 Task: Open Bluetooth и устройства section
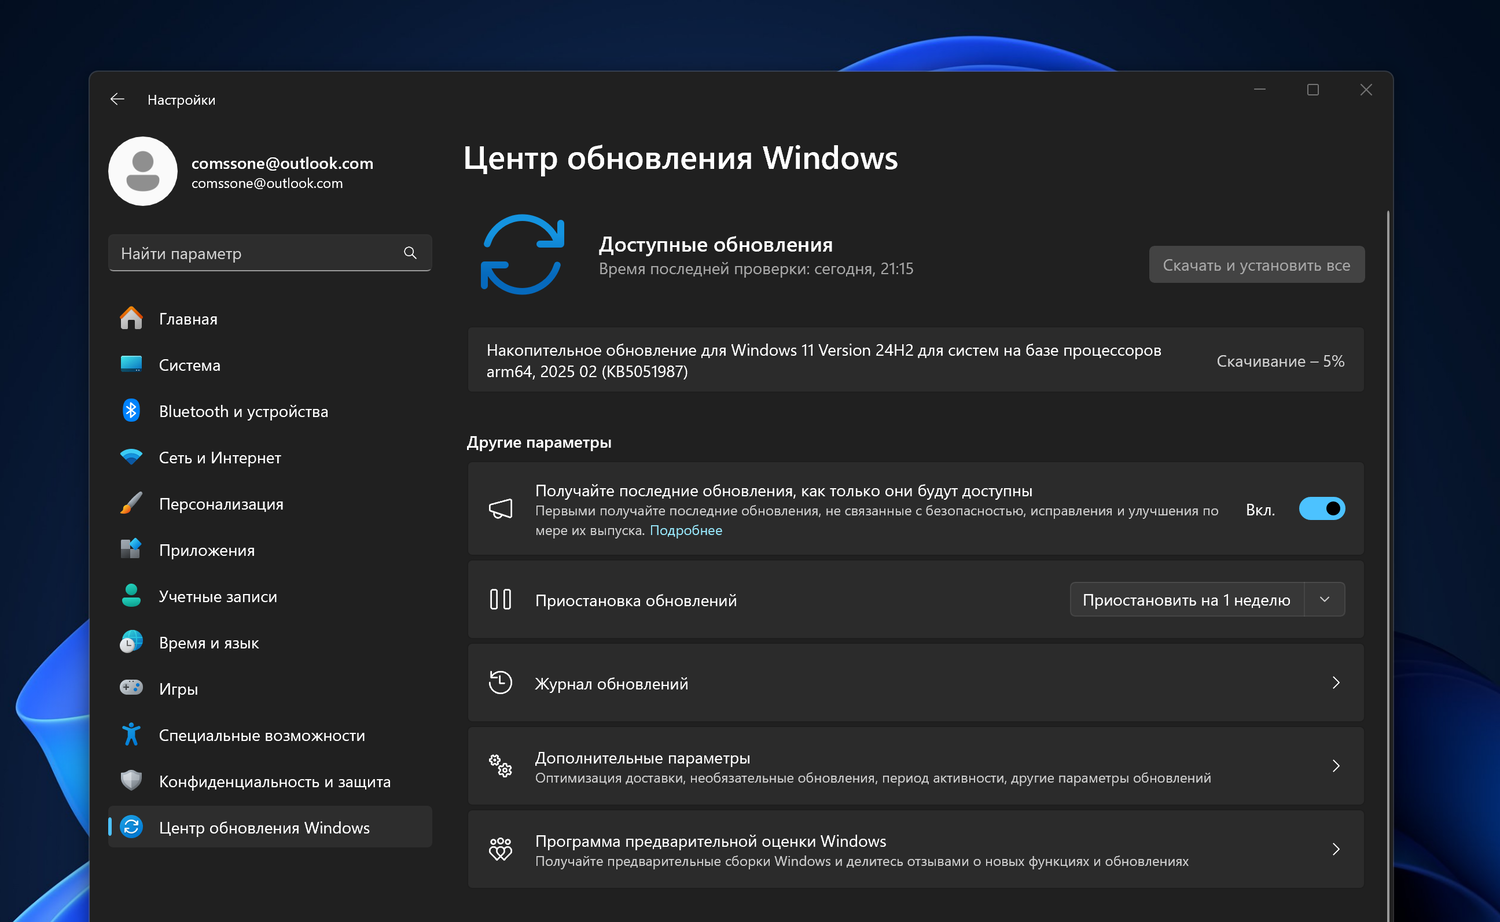point(270,410)
